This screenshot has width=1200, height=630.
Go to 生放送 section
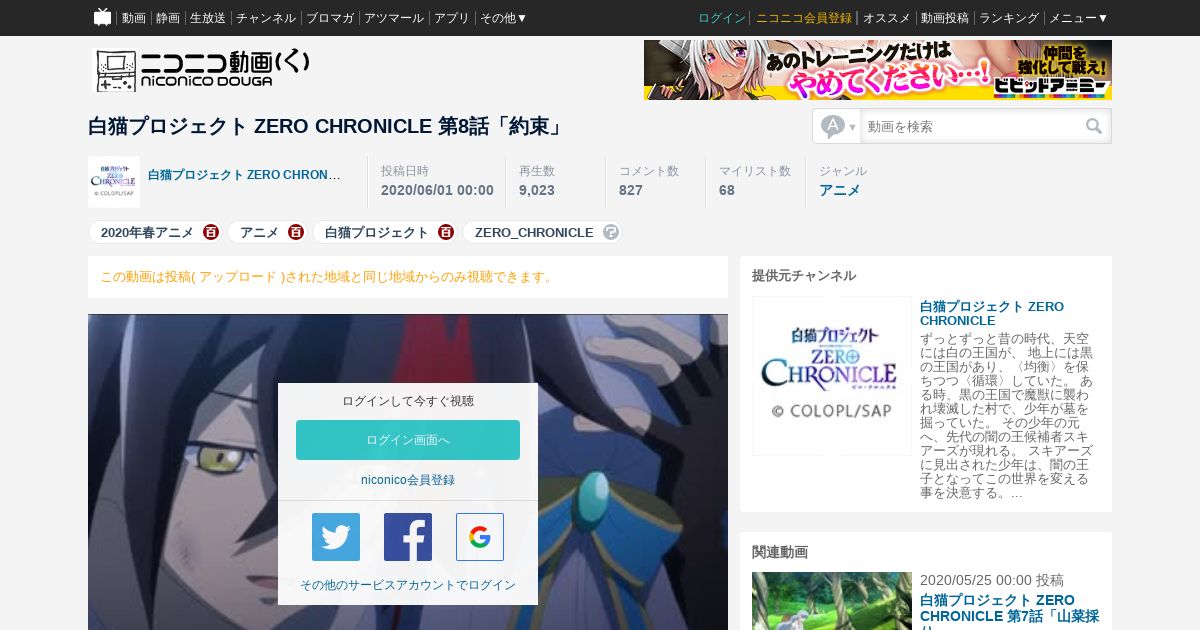tap(208, 18)
